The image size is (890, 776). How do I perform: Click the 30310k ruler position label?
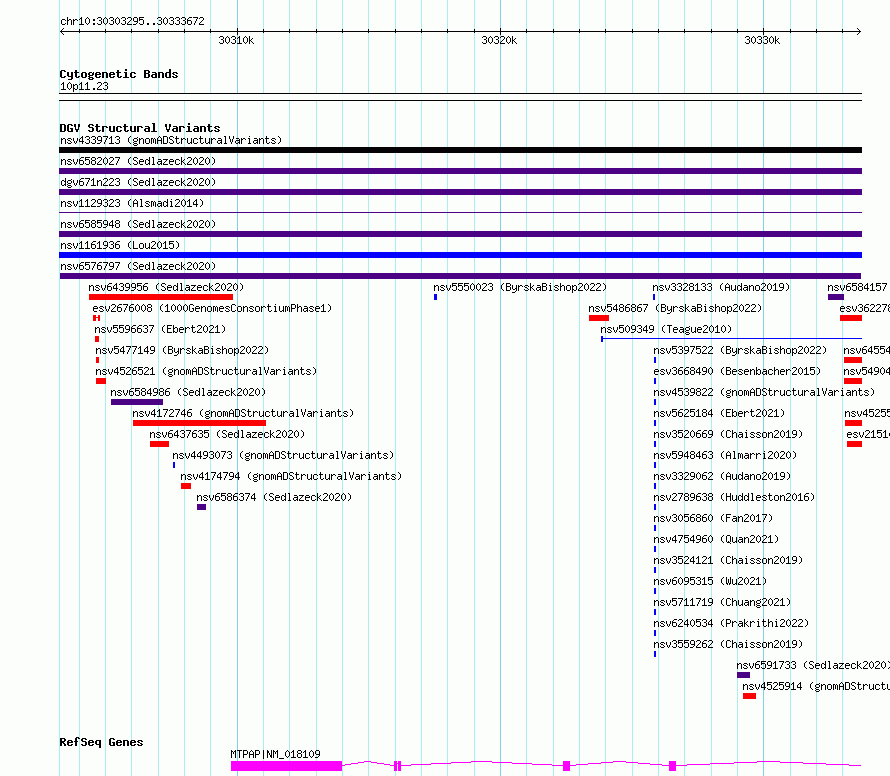click(x=236, y=40)
